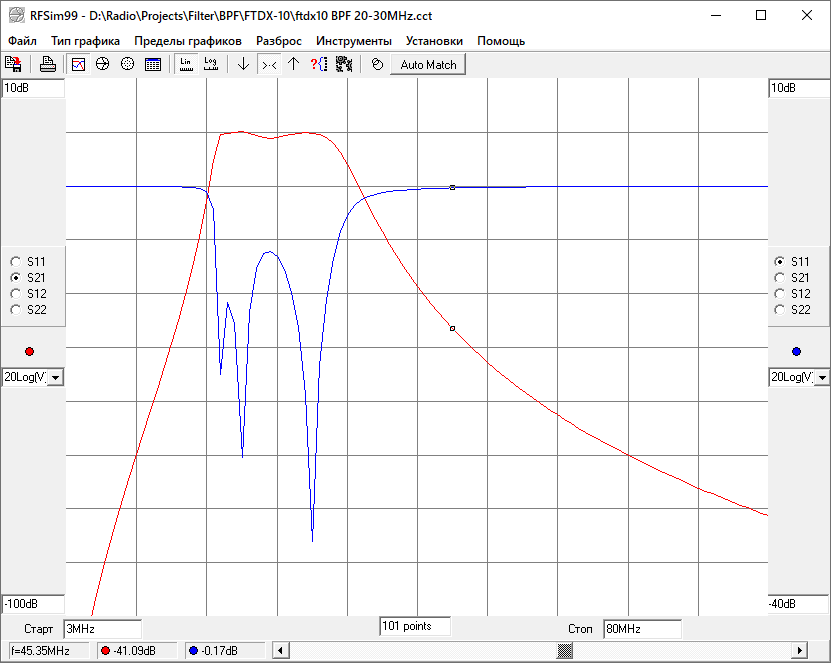831x663 pixels.
Task: Choose S21 radio button on right panel
Action: [779, 278]
